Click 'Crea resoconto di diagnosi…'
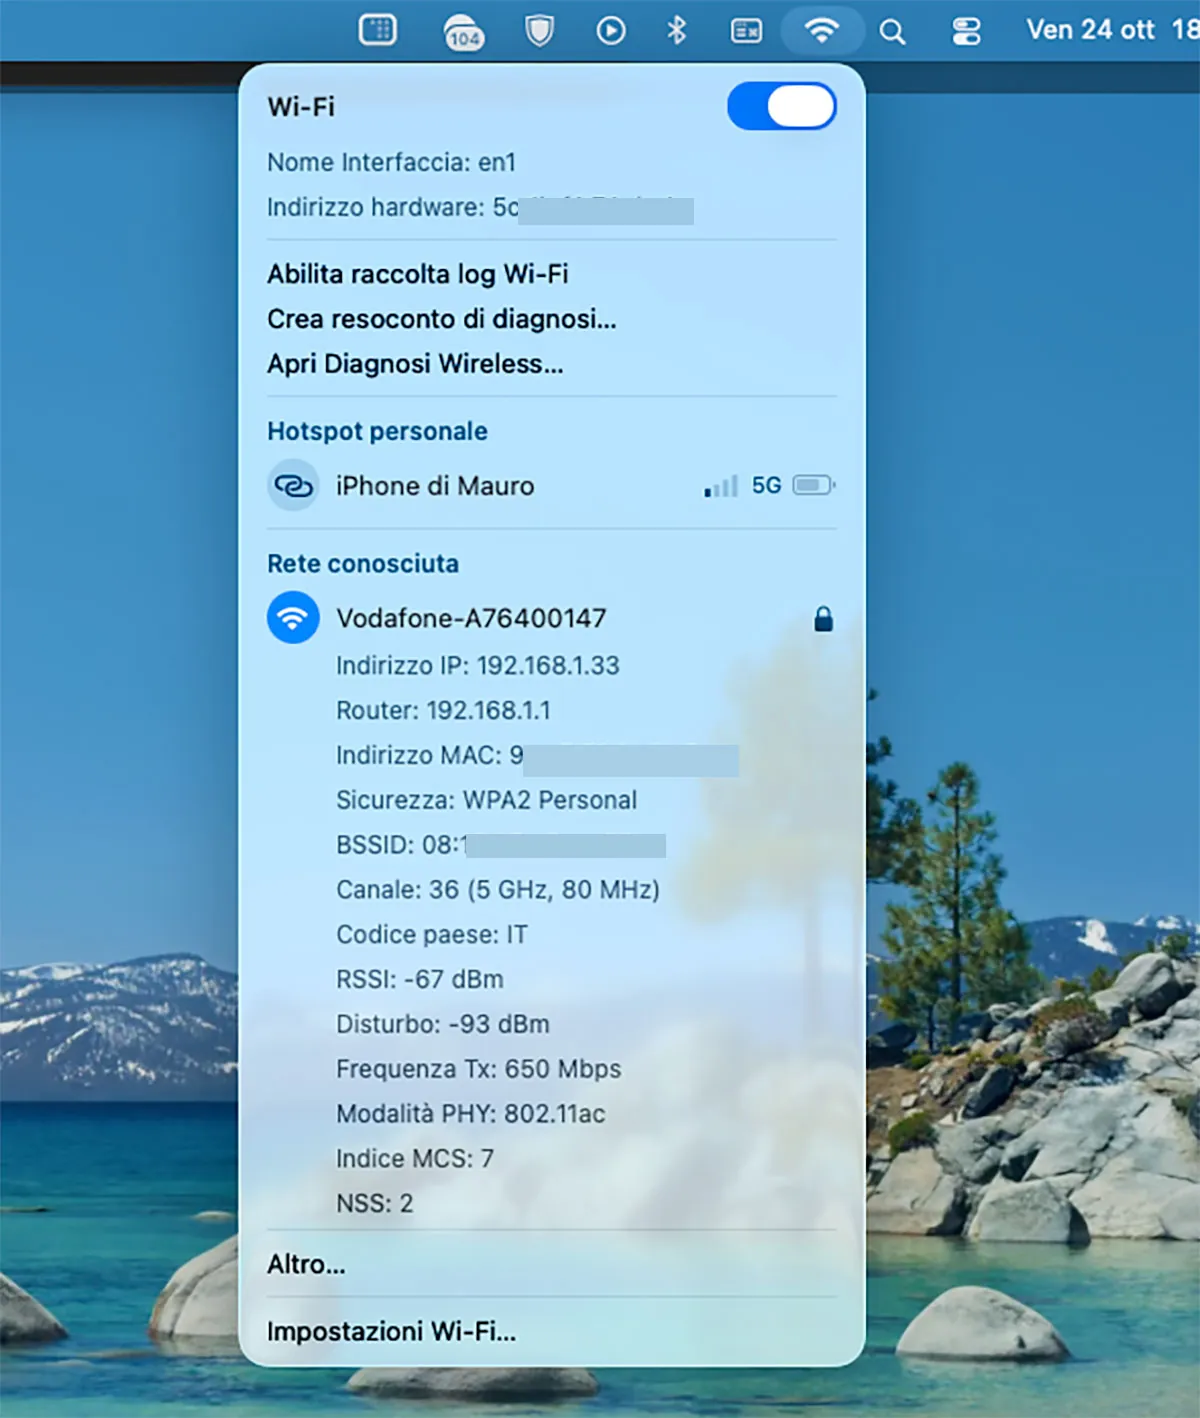1200x1418 pixels. pyautogui.click(x=441, y=319)
